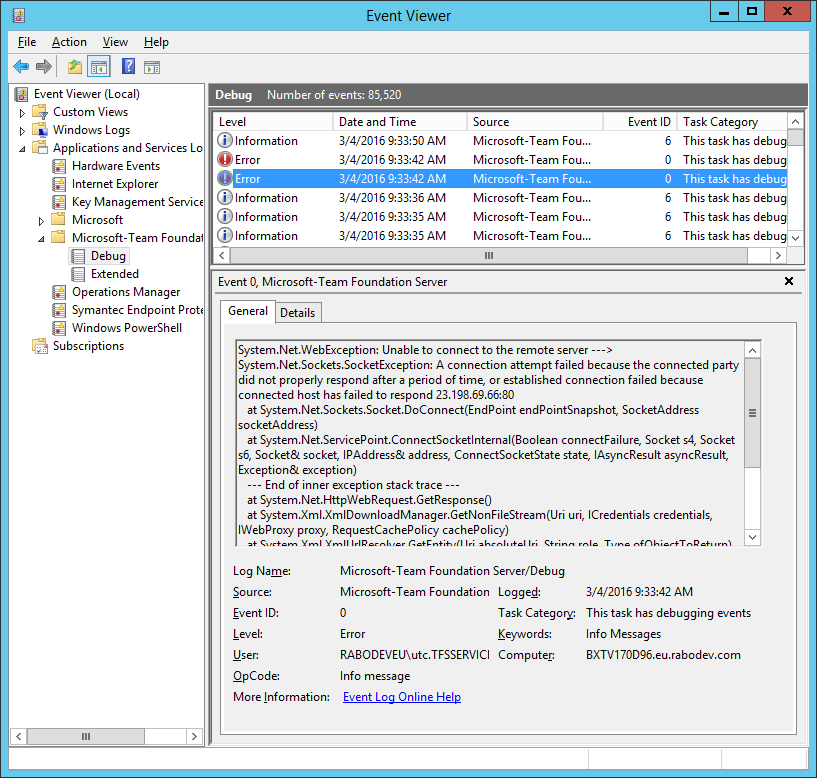Select the Hardware Events log
Screen dimensions: 817x778
(116, 166)
